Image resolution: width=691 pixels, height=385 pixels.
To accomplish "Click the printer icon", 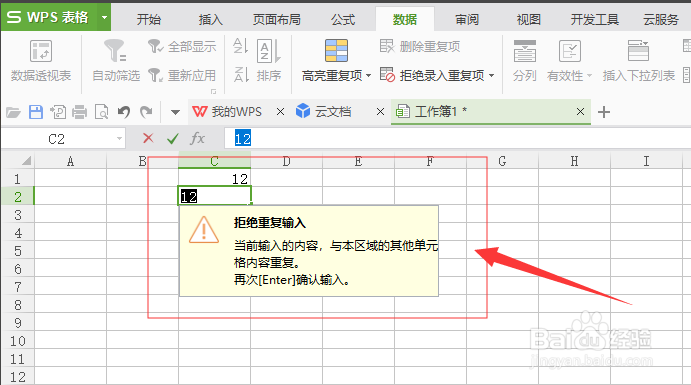I will [79, 112].
